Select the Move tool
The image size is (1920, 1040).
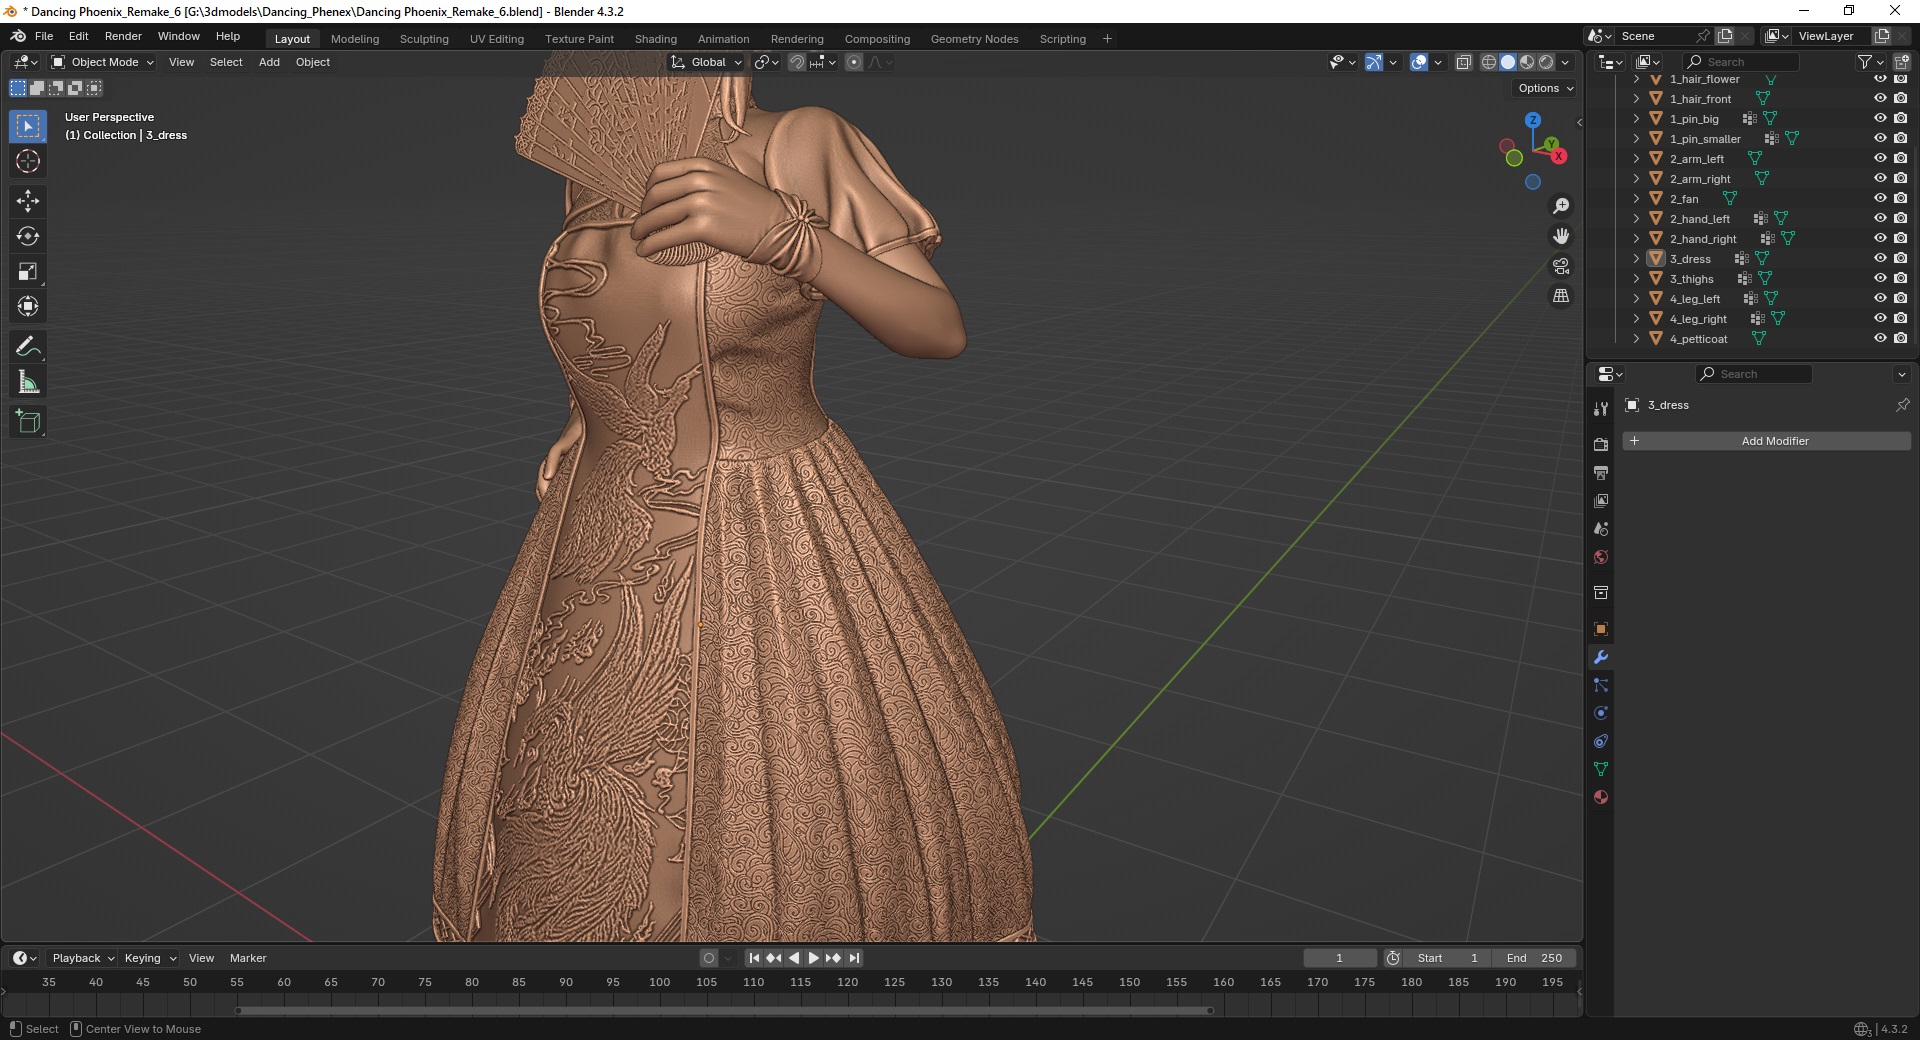(x=28, y=201)
